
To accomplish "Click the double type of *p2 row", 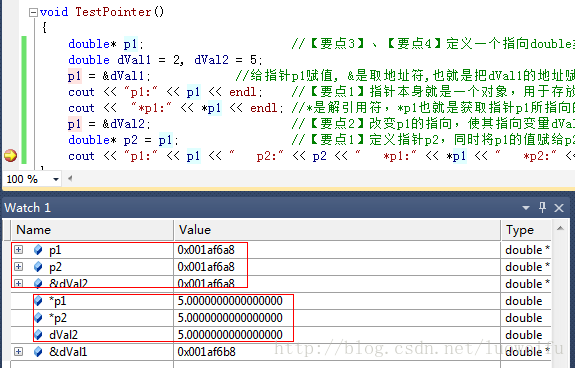I will click(524, 318).
